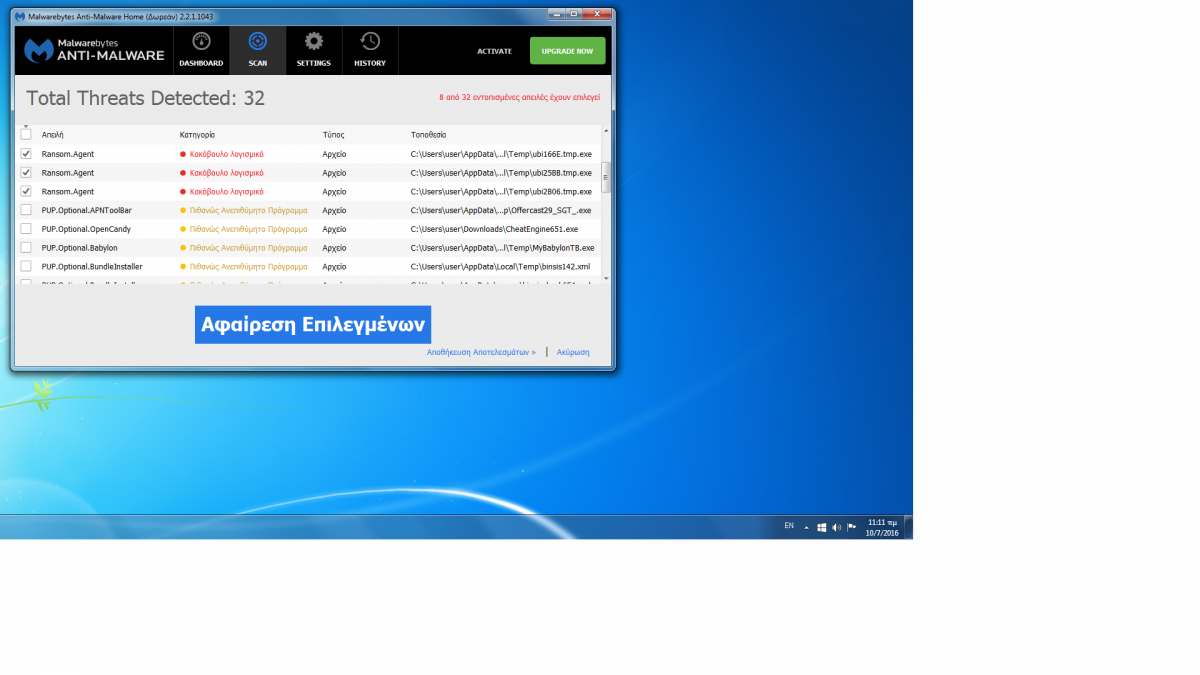This screenshot has height=675, width=1200.
Task: Show hidden tray icons arrow
Action: pyautogui.click(x=807, y=526)
